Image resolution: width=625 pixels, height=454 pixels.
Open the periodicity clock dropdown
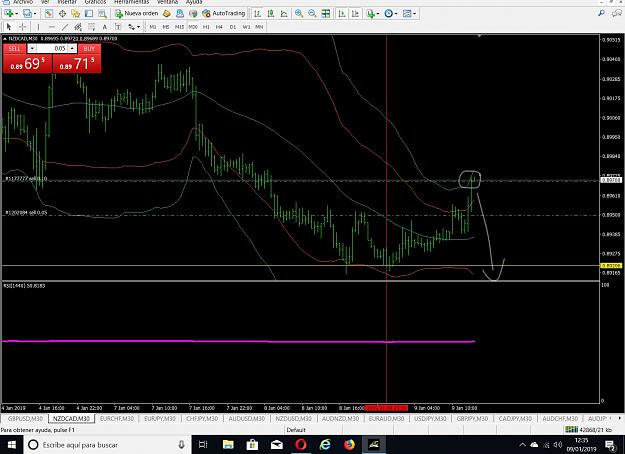391,14
